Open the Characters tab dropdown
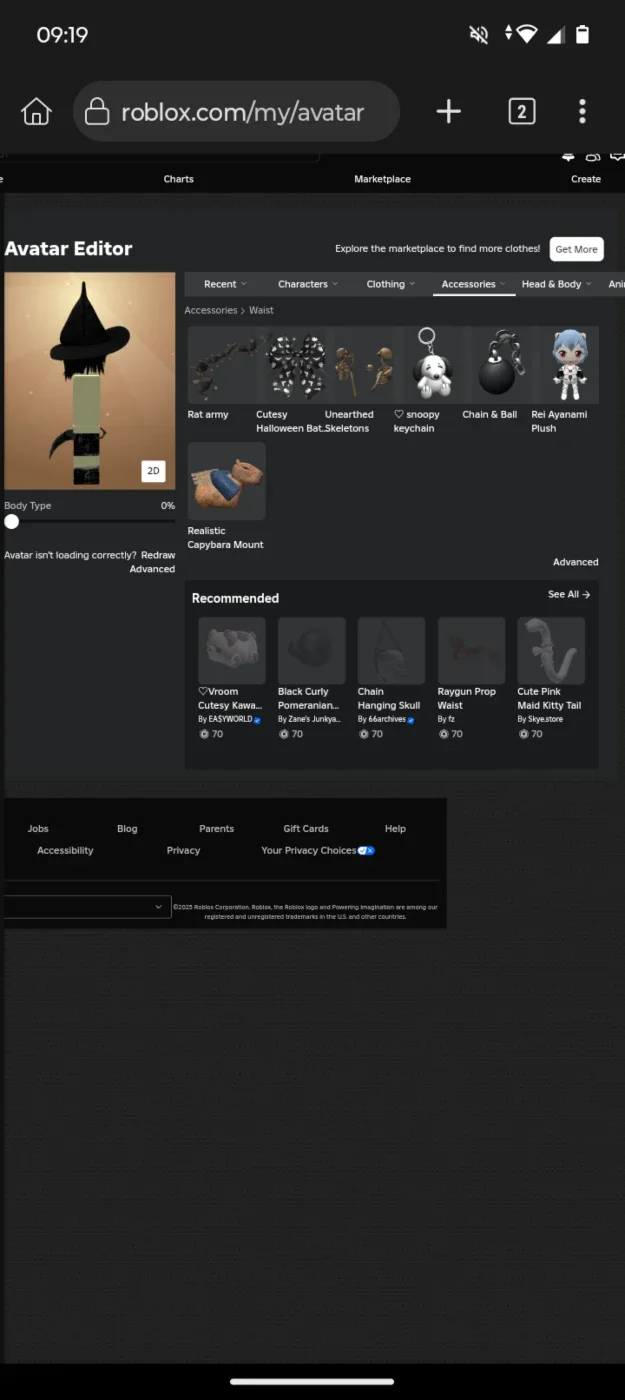This screenshot has width=625, height=1400. click(307, 284)
